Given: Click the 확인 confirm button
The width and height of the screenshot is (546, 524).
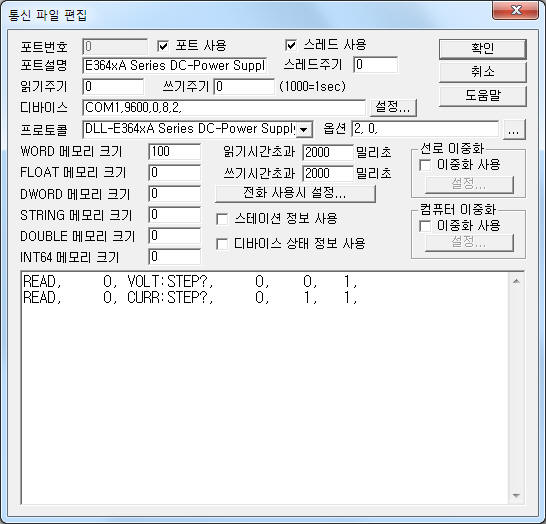Looking at the screenshot, I should [482, 48].
